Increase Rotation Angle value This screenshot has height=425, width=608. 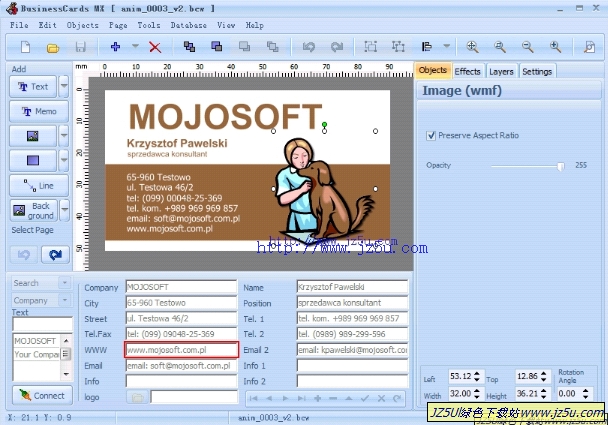[x=586, y=391]
